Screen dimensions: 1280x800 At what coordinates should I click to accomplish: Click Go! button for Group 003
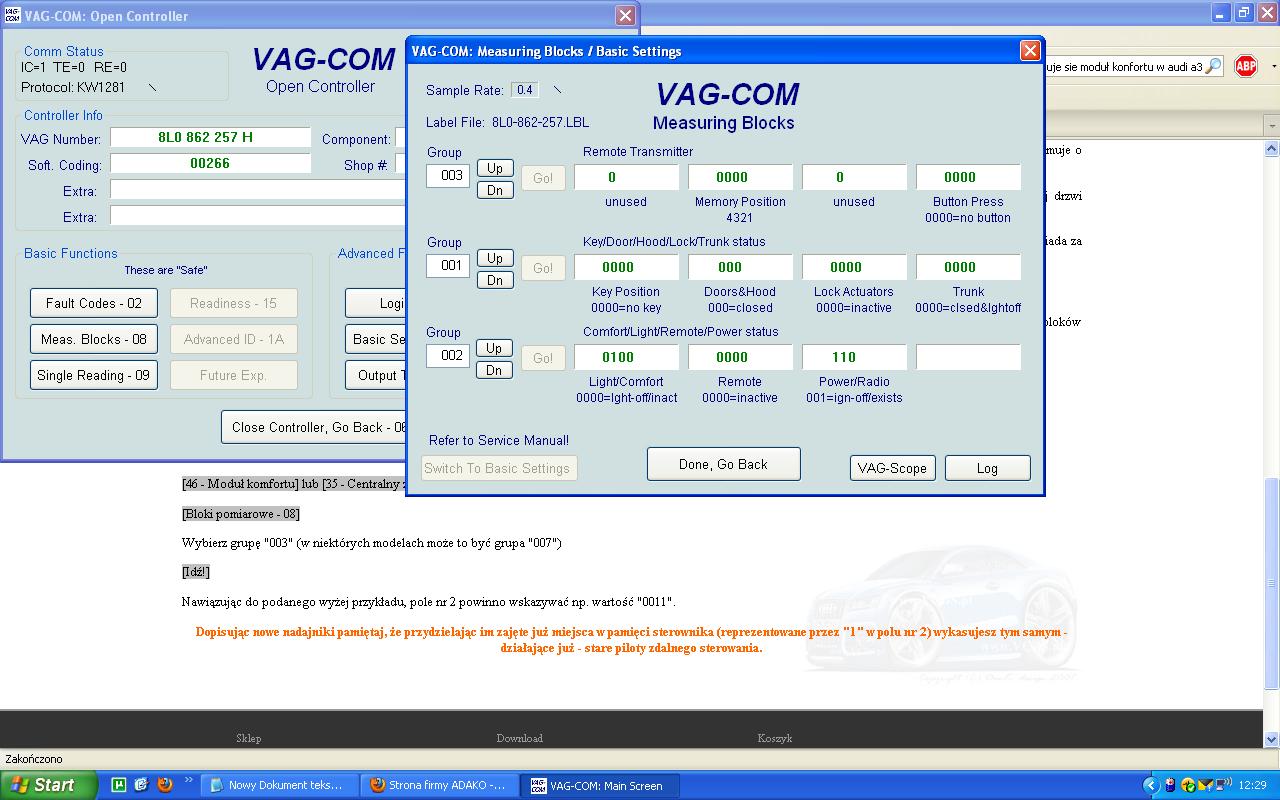[543, 178]
